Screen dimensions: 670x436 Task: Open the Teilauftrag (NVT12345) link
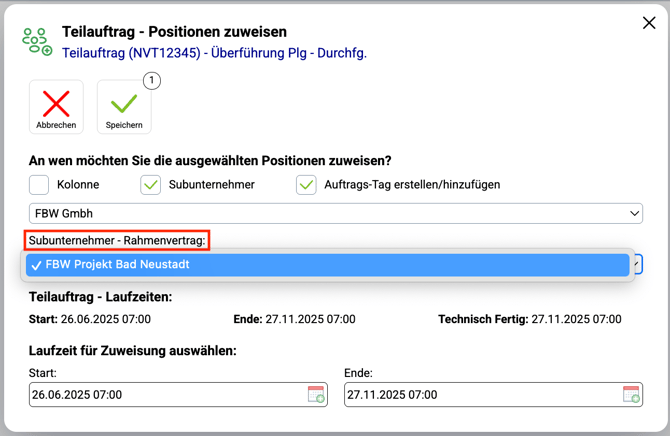click(214, 53)
